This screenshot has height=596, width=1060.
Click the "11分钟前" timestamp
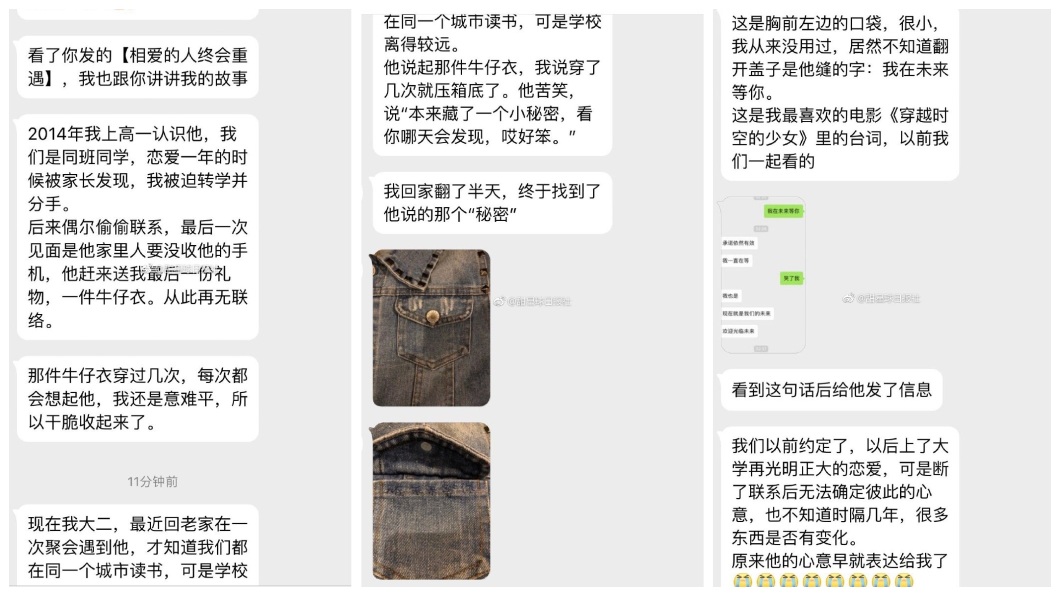tap(153, 482)
